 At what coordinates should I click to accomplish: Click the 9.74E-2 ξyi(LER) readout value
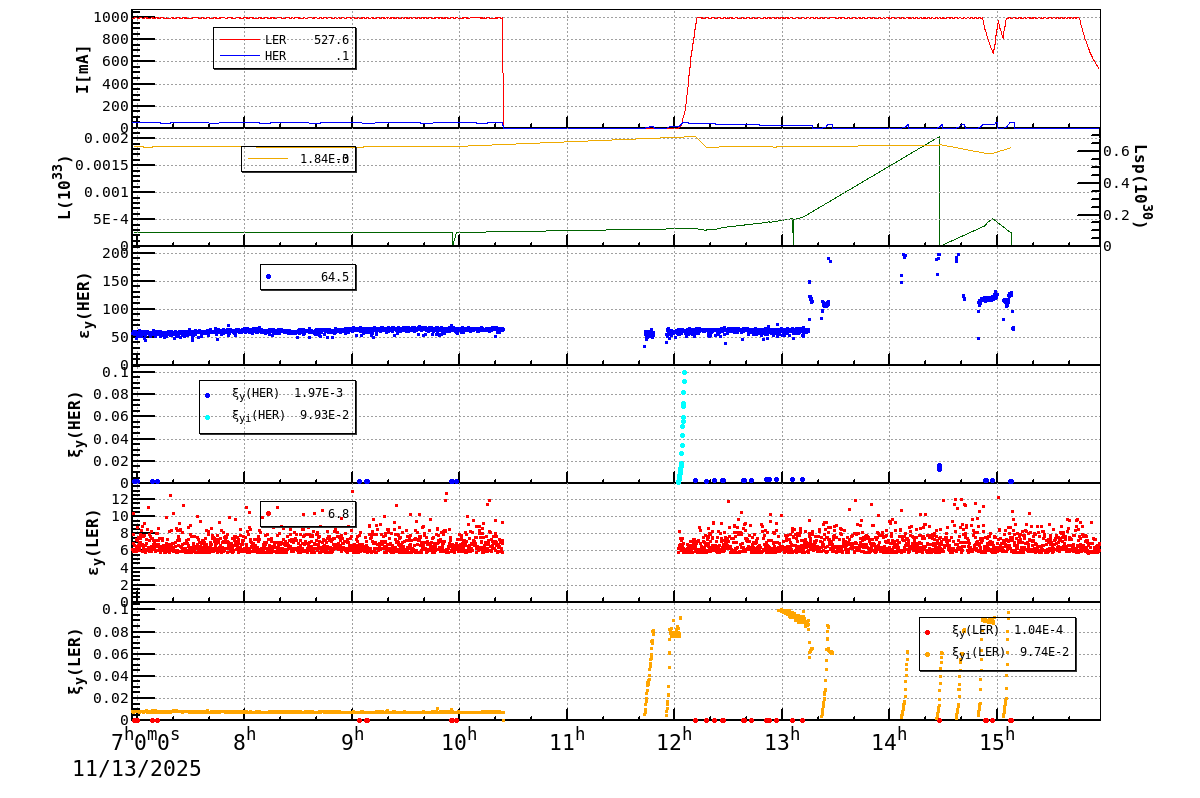[1043, 654]
